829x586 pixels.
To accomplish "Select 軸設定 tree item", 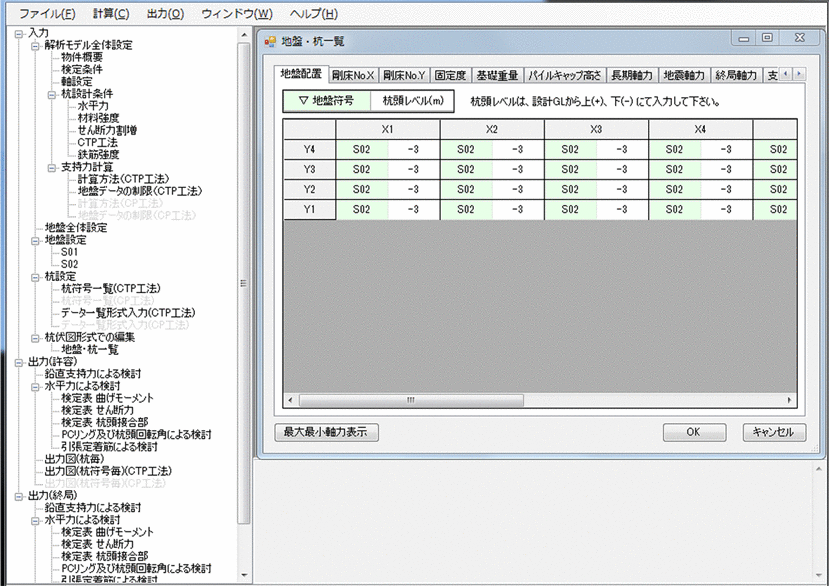I will click(x=77, y=81).
